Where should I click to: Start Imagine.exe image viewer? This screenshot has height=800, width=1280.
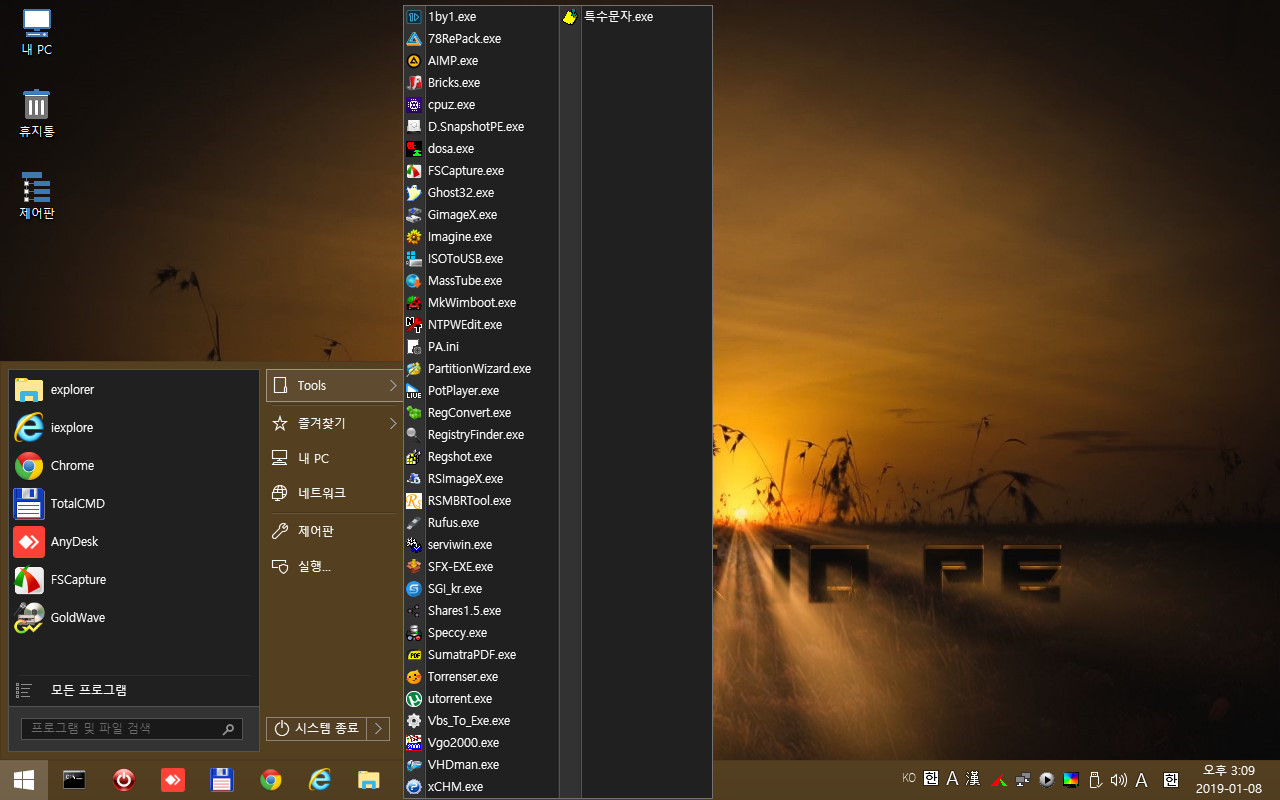[481, 237]
